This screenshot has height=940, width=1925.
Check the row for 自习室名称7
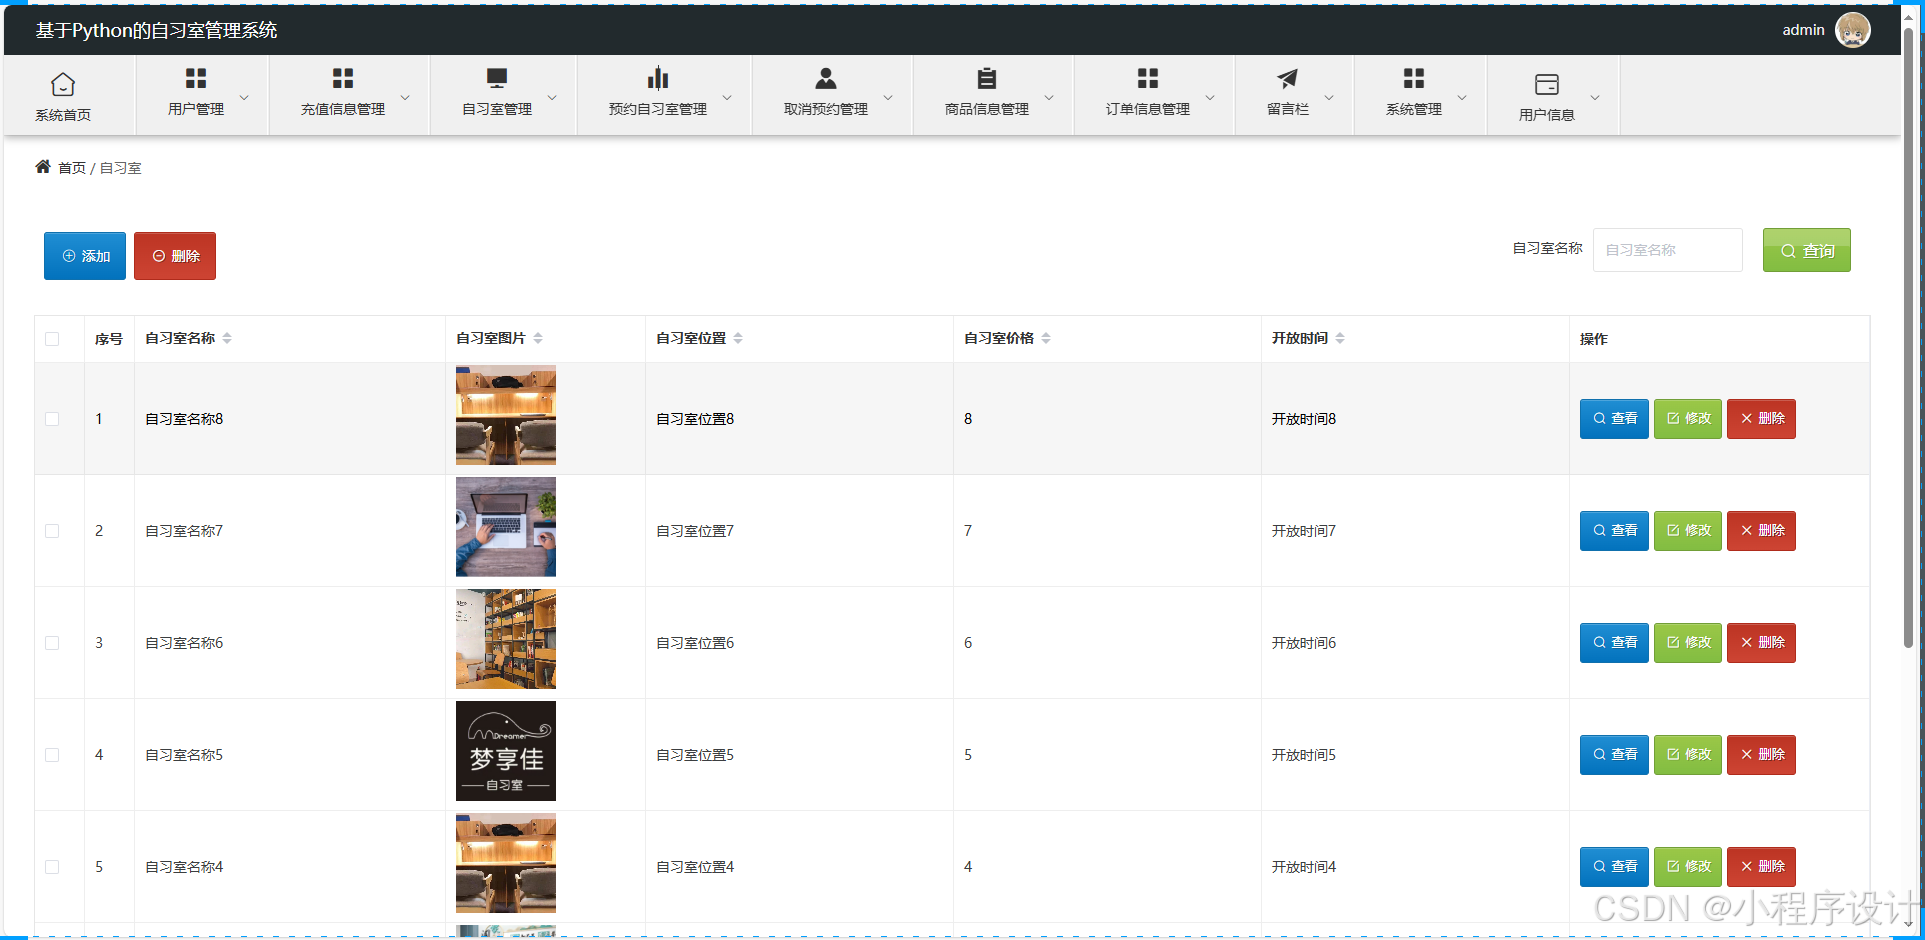52,531
